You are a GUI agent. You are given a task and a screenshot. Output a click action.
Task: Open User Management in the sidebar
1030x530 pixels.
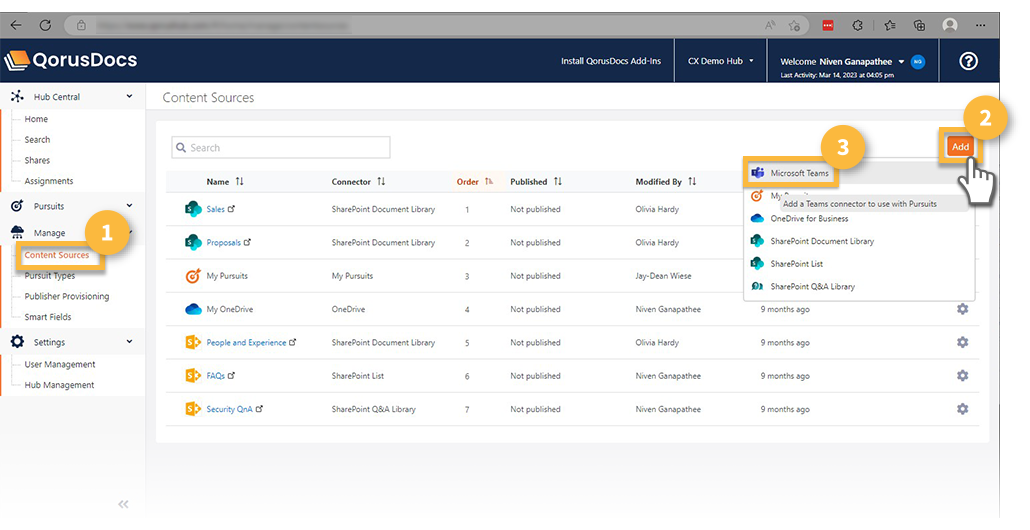60,364
